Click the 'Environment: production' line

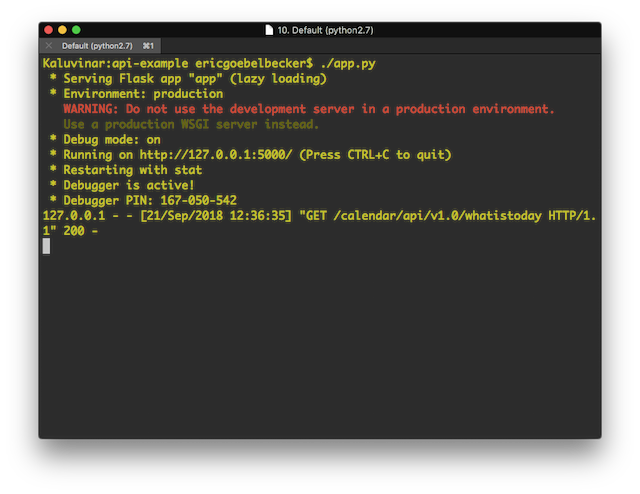pos(136,94)
